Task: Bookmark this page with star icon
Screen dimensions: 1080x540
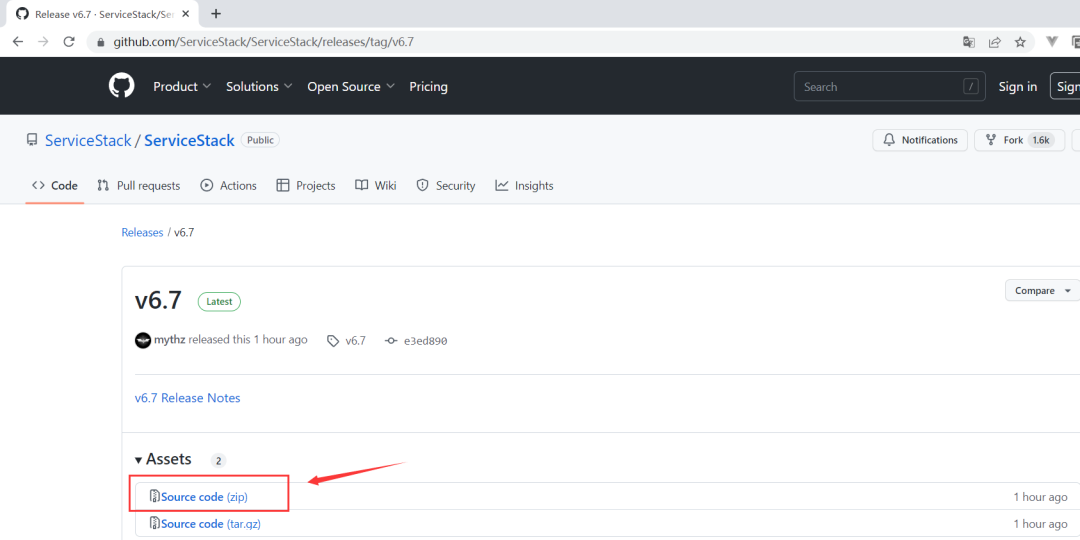Action: point(1020,42)
